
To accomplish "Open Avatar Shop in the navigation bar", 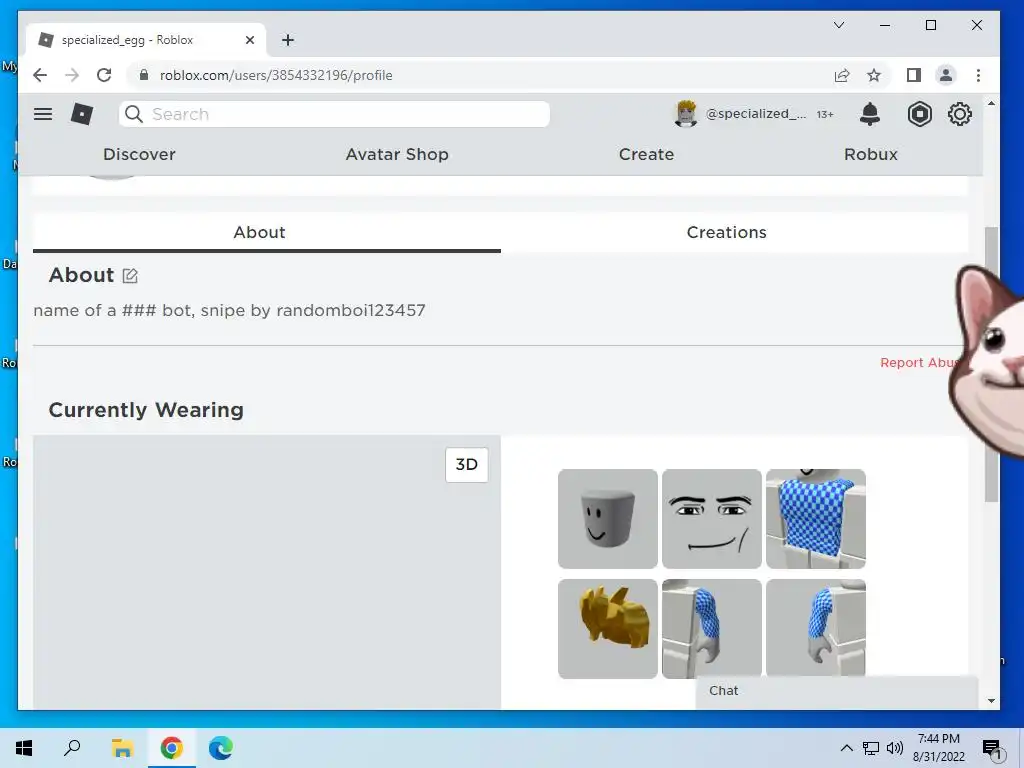I will point(397,155).
